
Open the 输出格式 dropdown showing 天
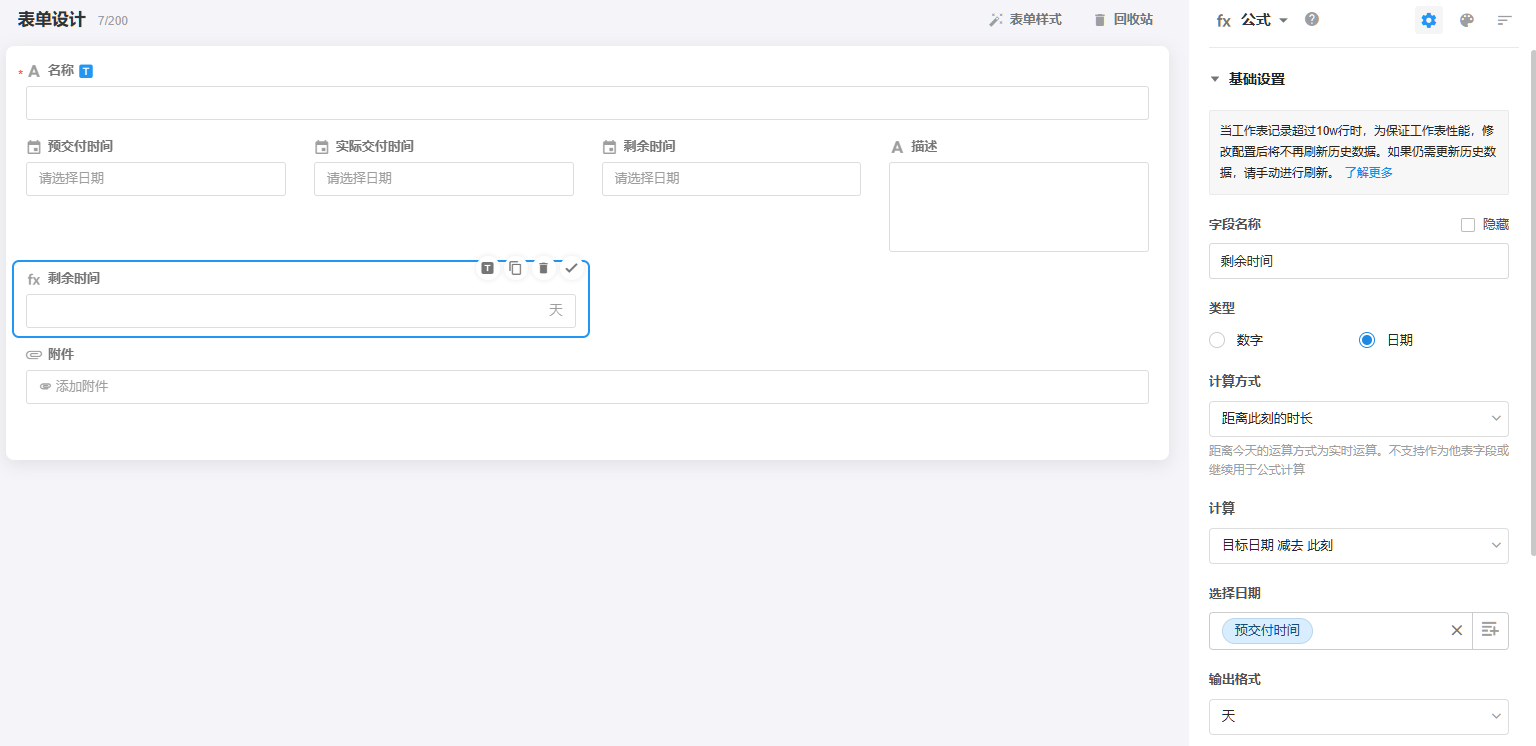(x=1358, y=716)
